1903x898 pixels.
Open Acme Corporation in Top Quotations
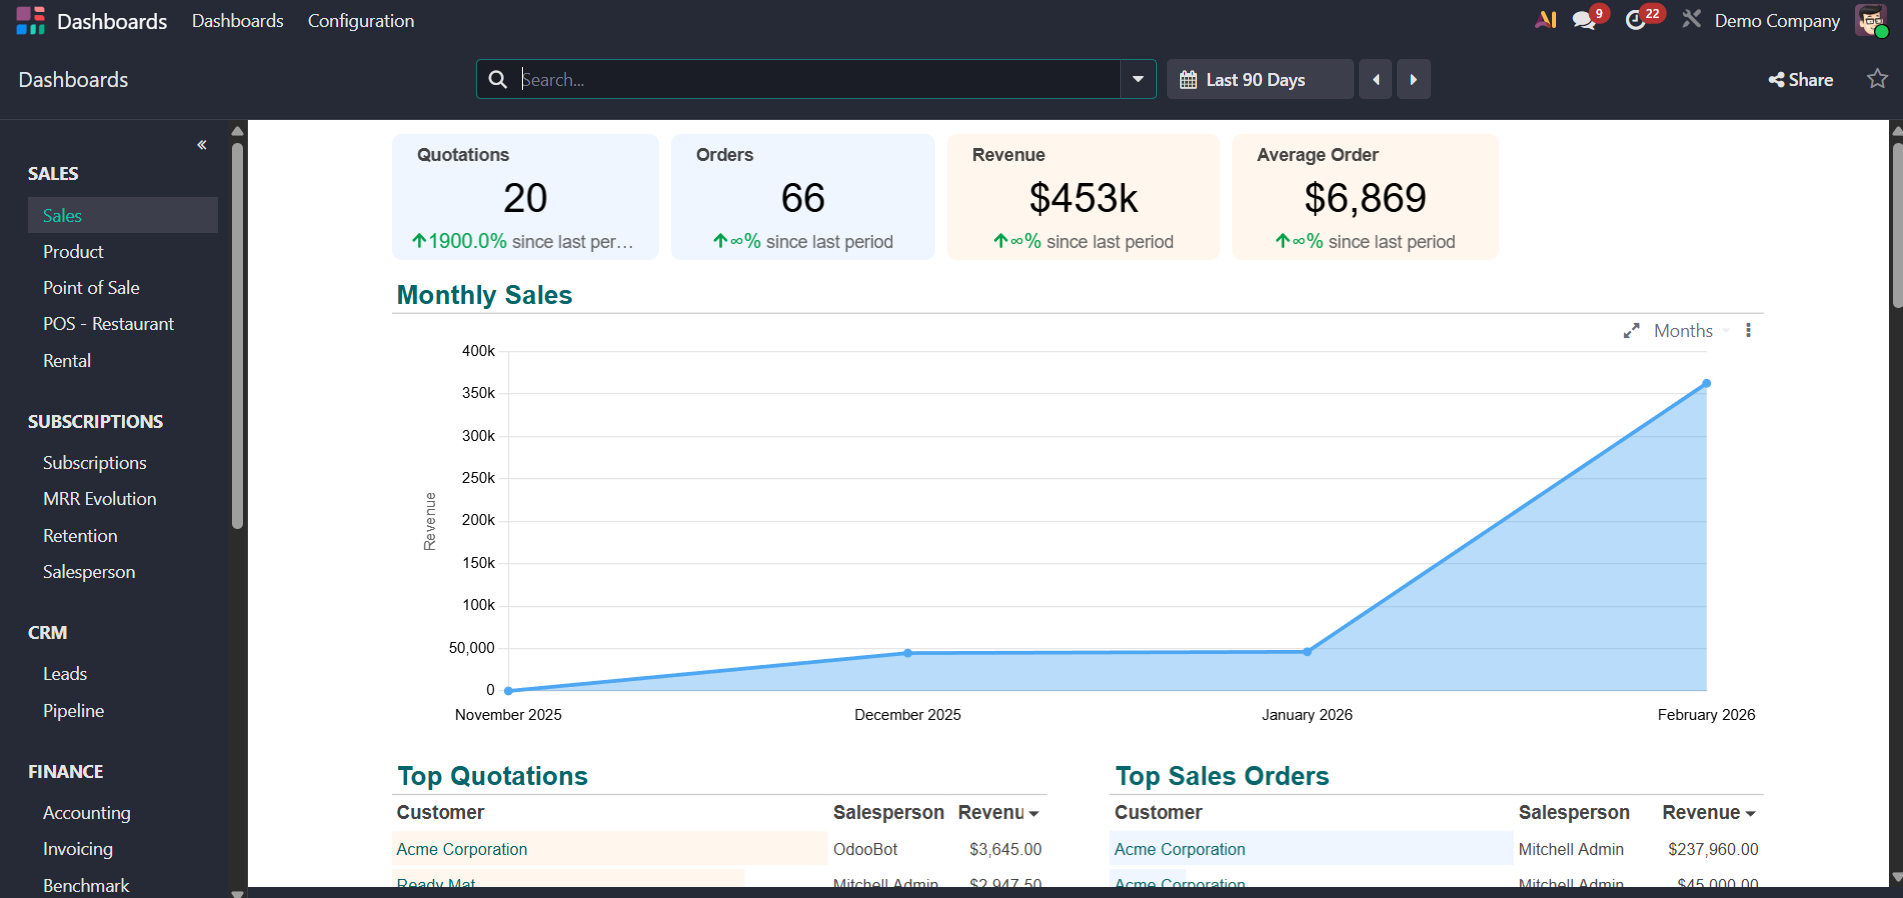(461, 849)
